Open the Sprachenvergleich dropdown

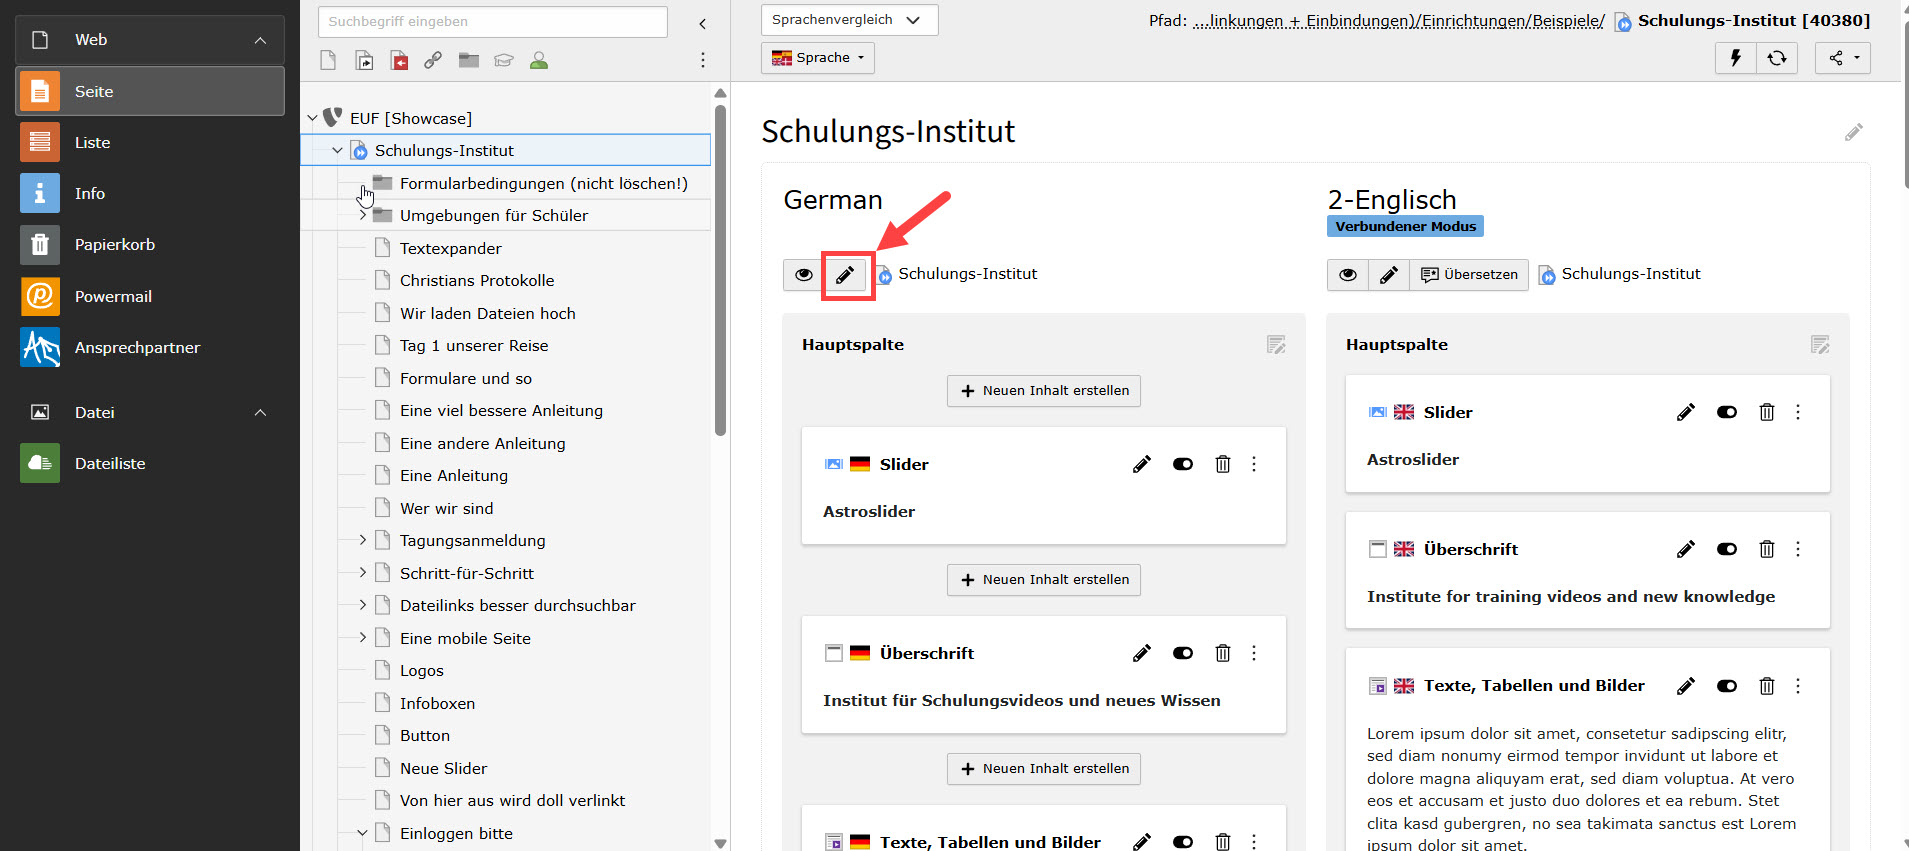pos(848,20)
